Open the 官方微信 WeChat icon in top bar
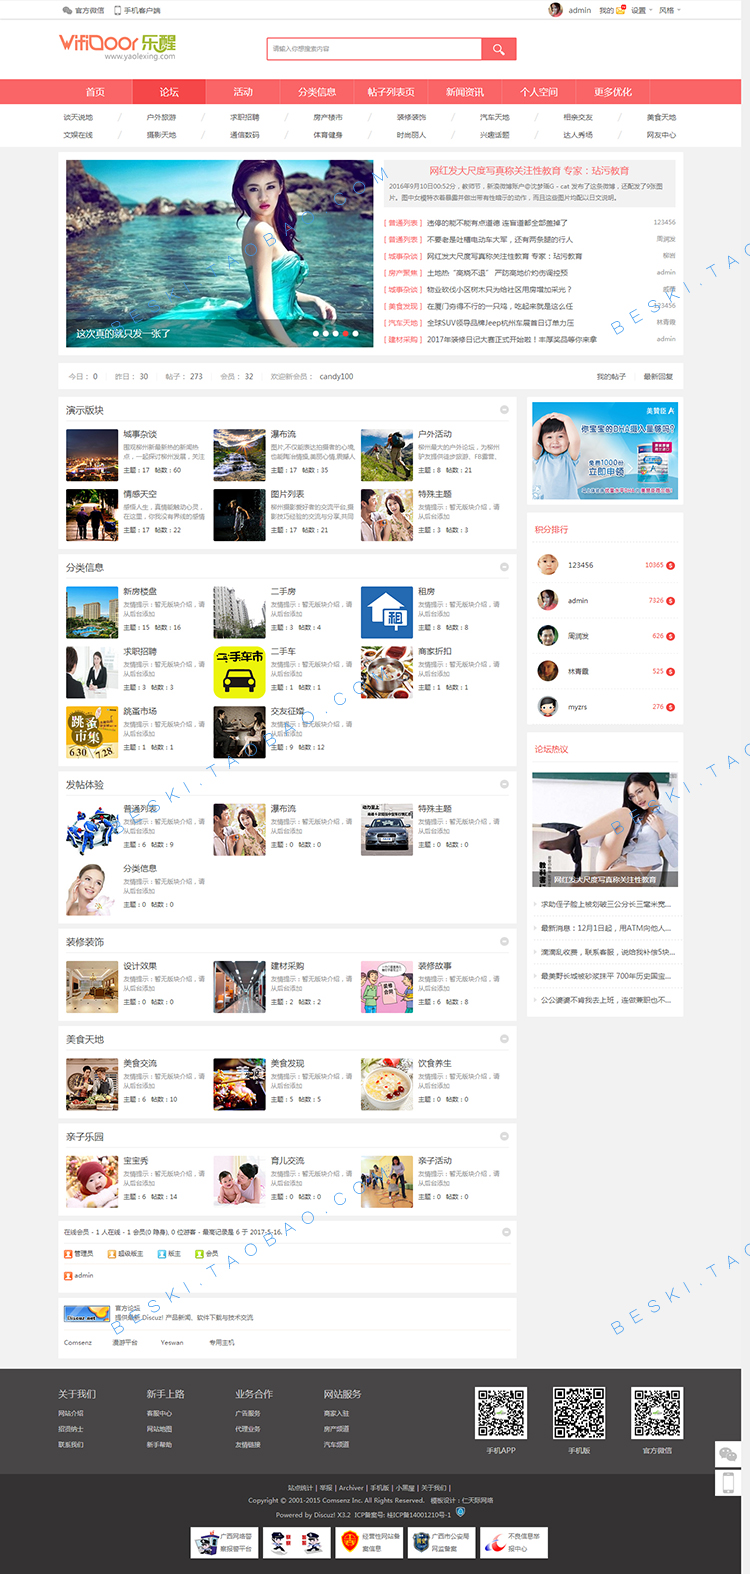The height and width of the screenshot is (1574, 750). pyautogui.click(x=68, y=10)
